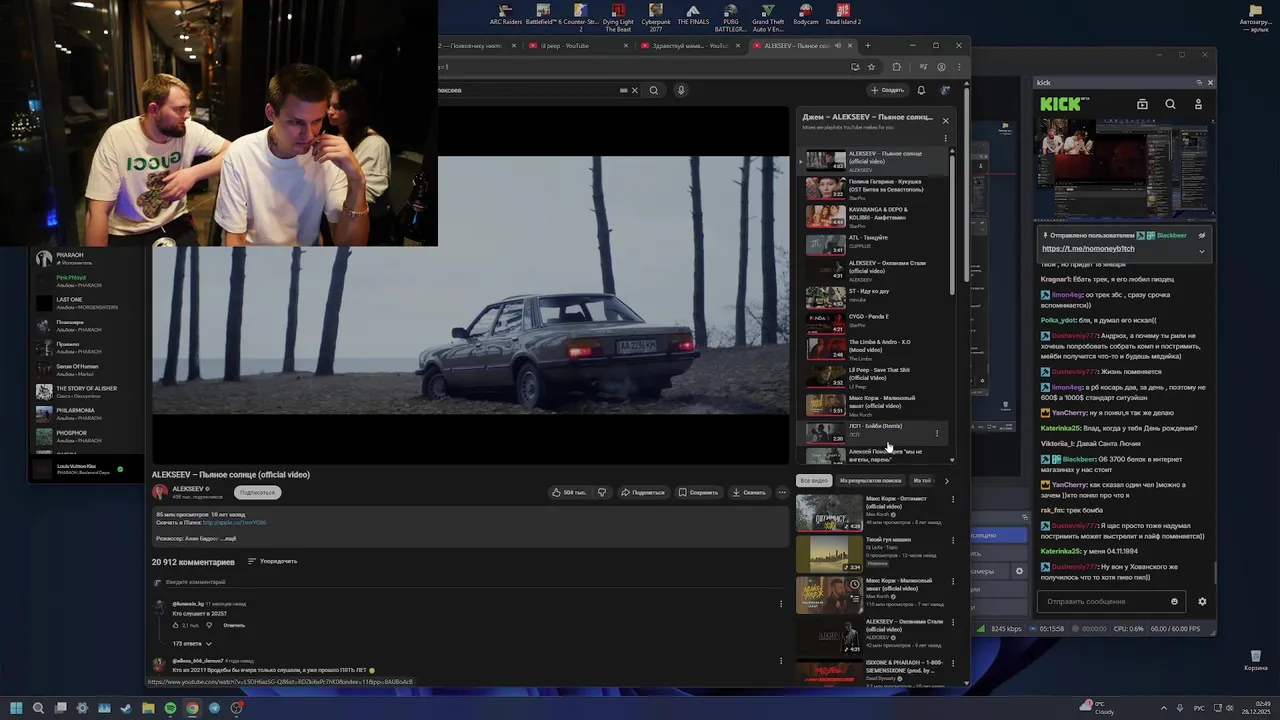Open Windows Start menu
The width and height of the screenshot is (1280, 720).
coord(16,708)
